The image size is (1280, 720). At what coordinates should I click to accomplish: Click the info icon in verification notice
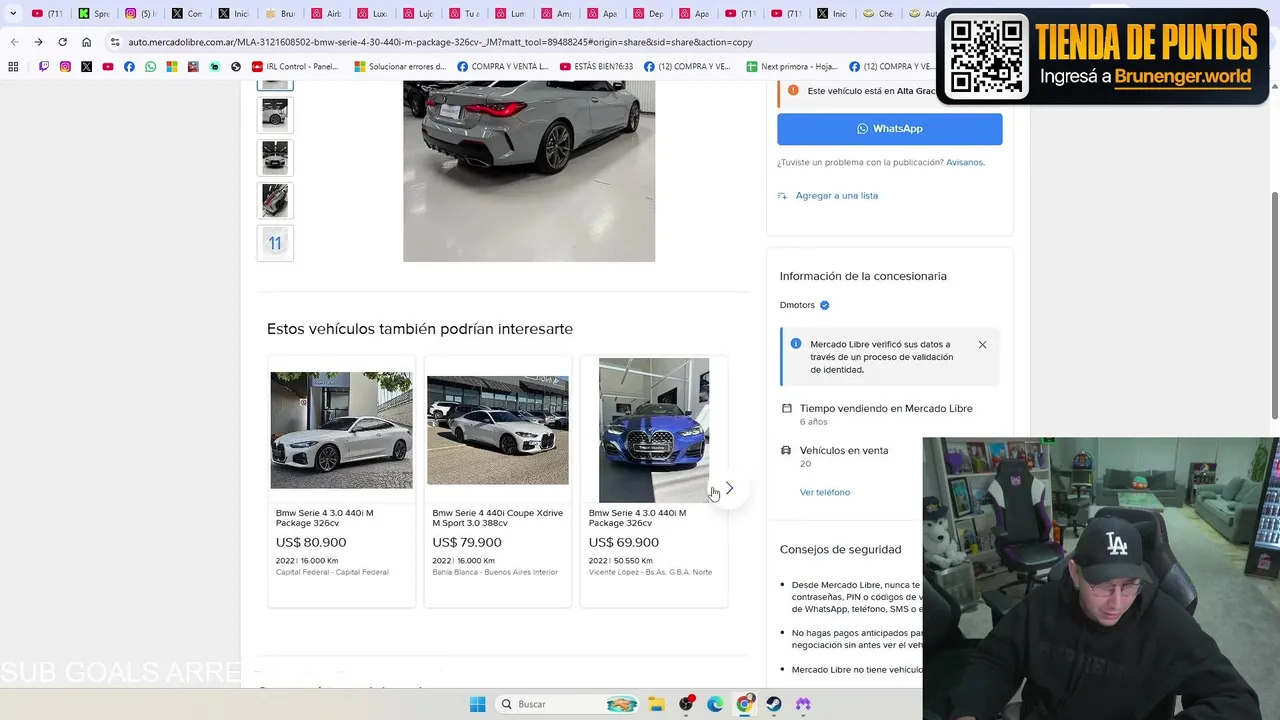click(796, 344)
